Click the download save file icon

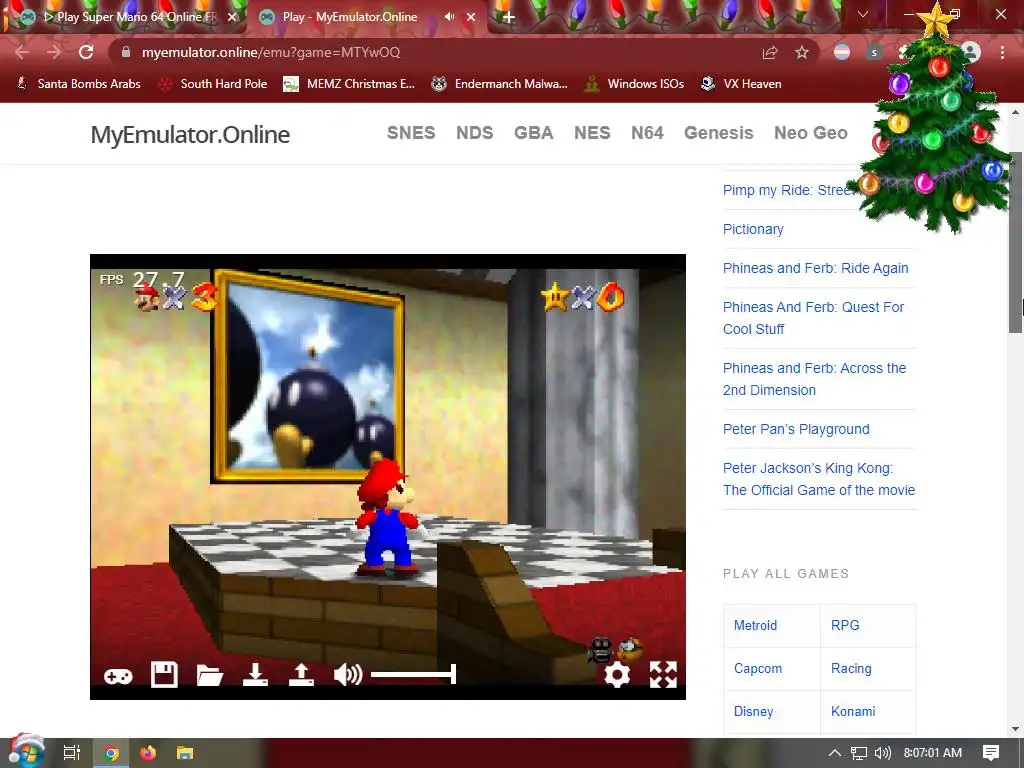pos(255,675)
